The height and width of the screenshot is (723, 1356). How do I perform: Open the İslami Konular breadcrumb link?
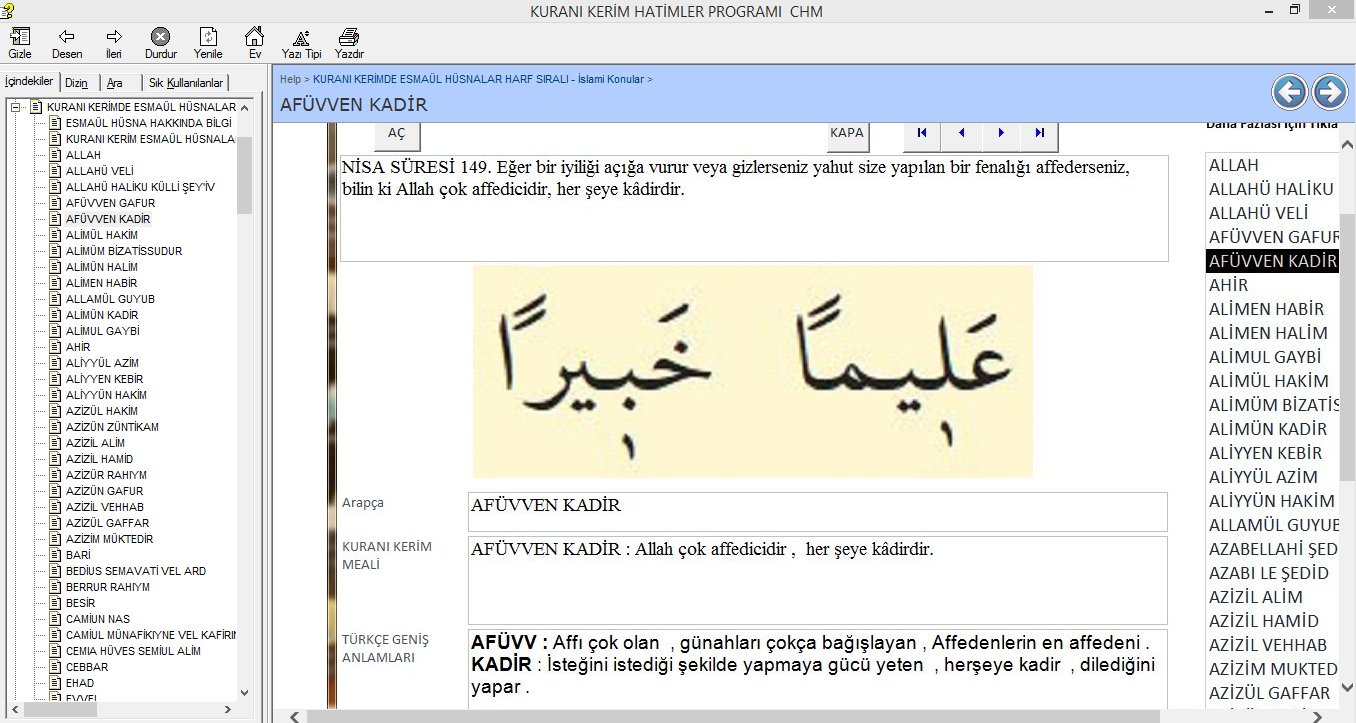pyautogui.click(x=612, y=79)
